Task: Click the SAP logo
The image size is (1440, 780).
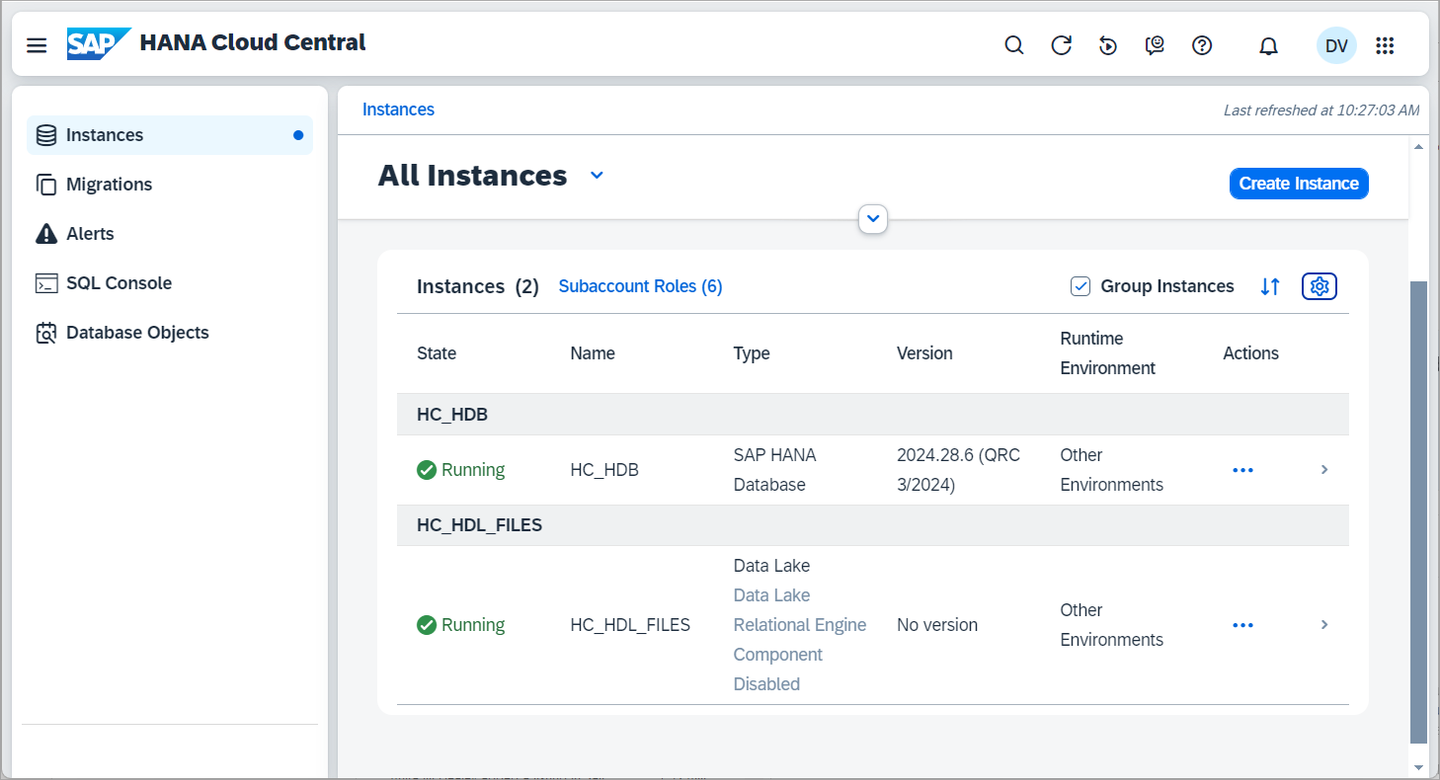Action: tap(99, 43)
